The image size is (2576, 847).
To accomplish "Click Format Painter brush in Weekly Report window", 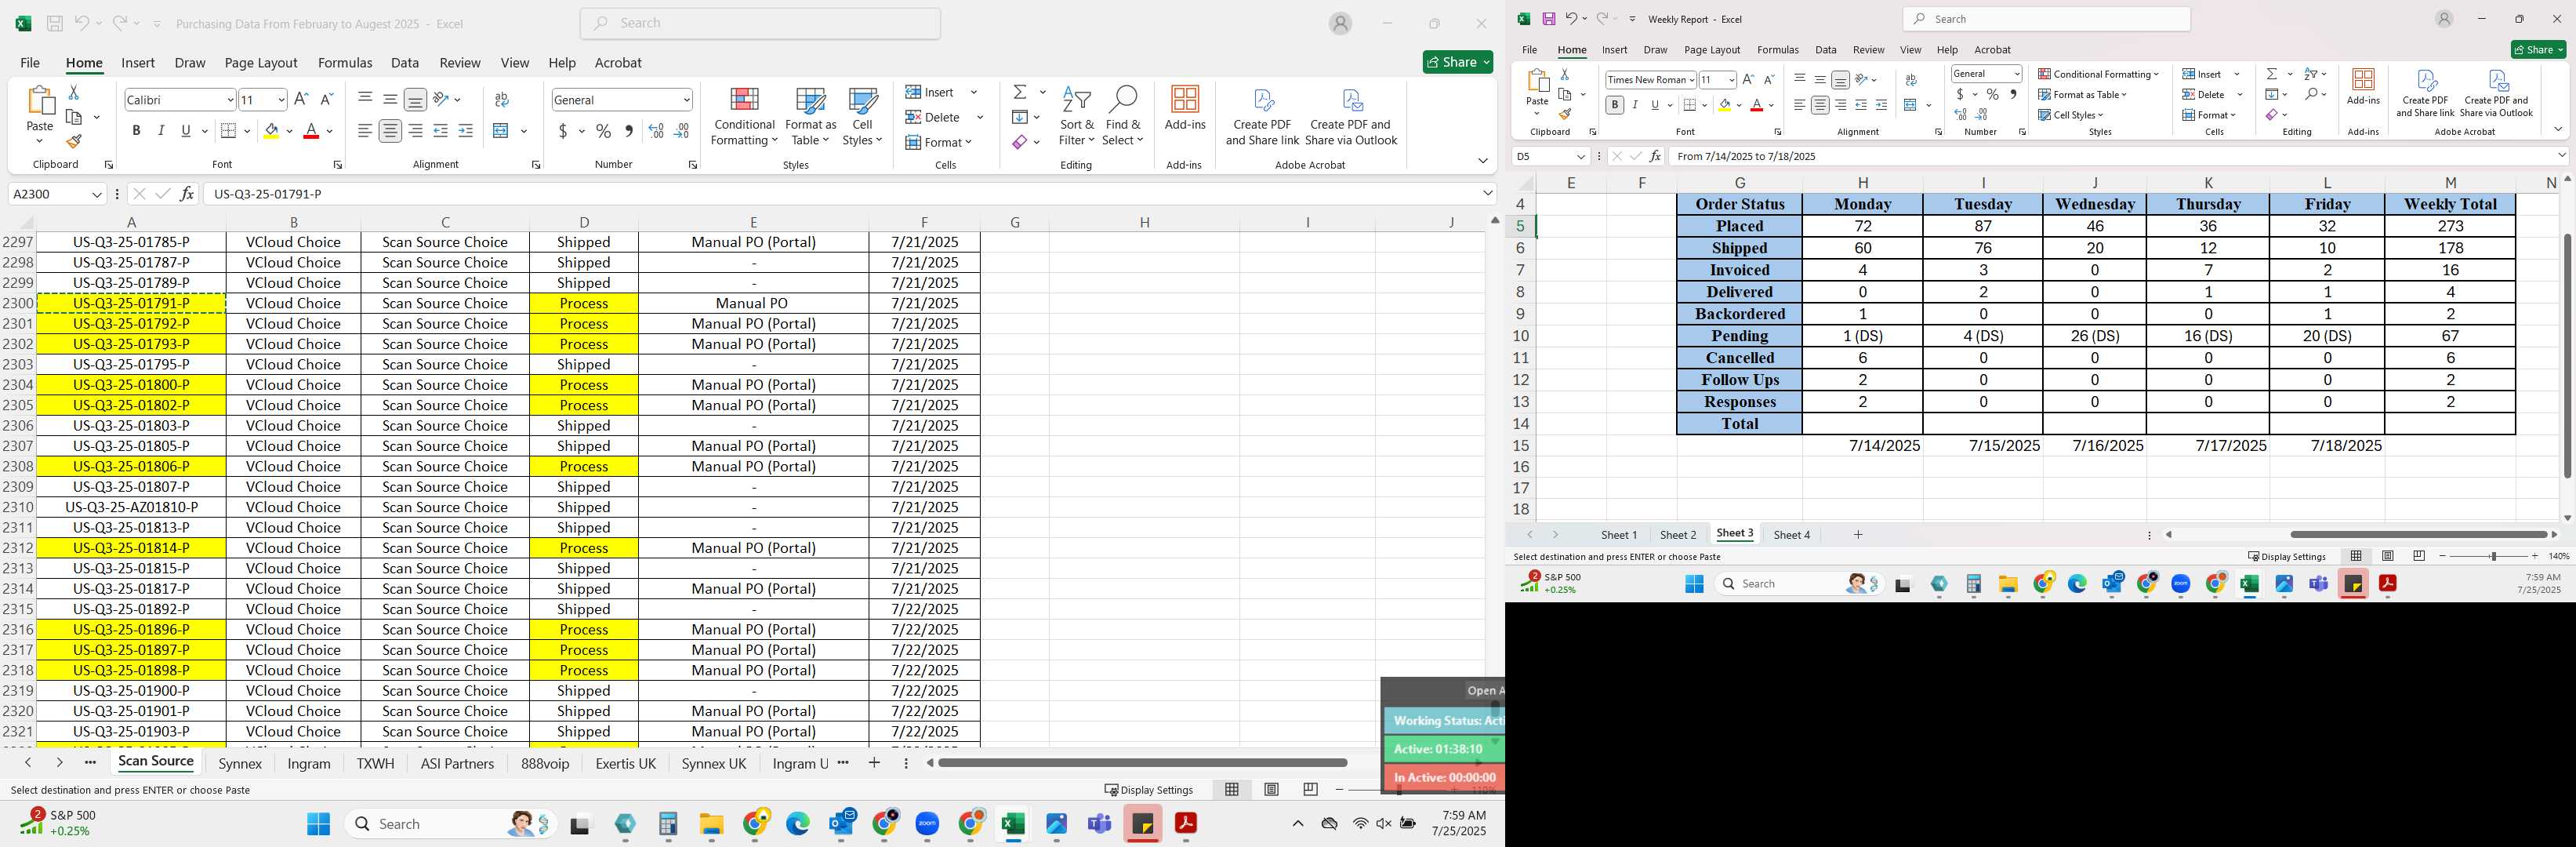I will pos(1564,114).
